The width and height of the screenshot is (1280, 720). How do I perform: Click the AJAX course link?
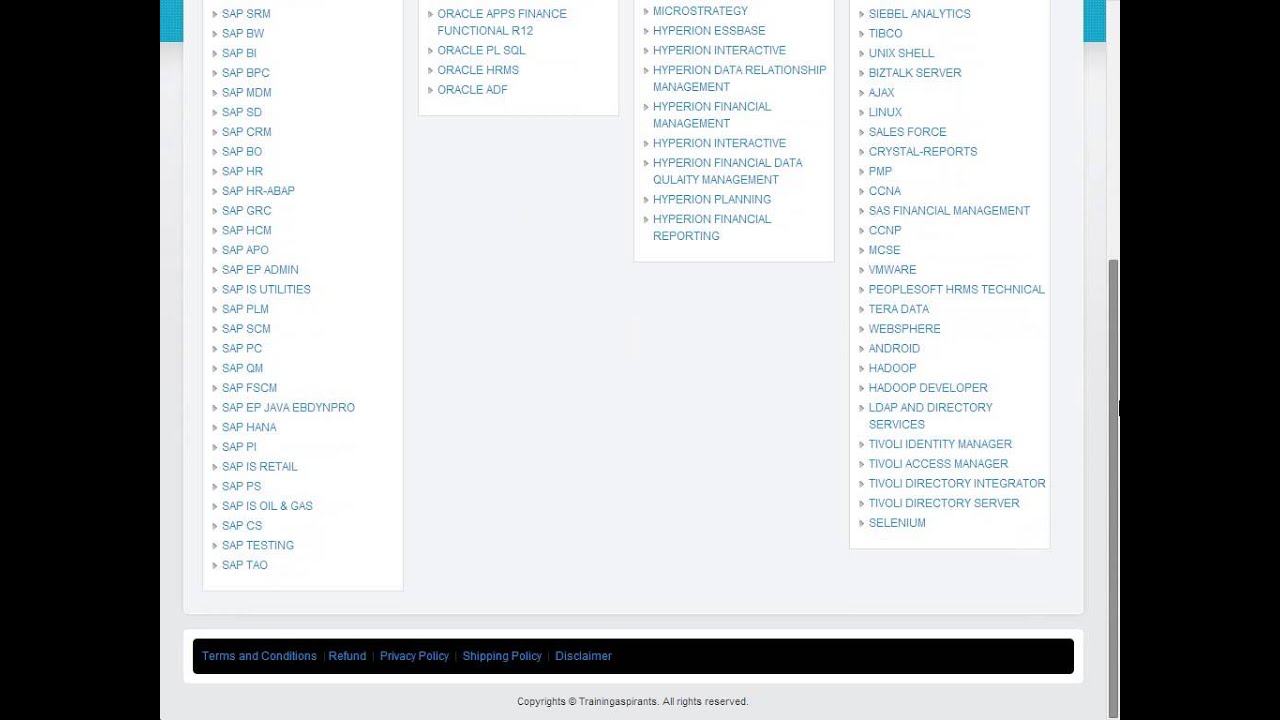click(881, 93)
